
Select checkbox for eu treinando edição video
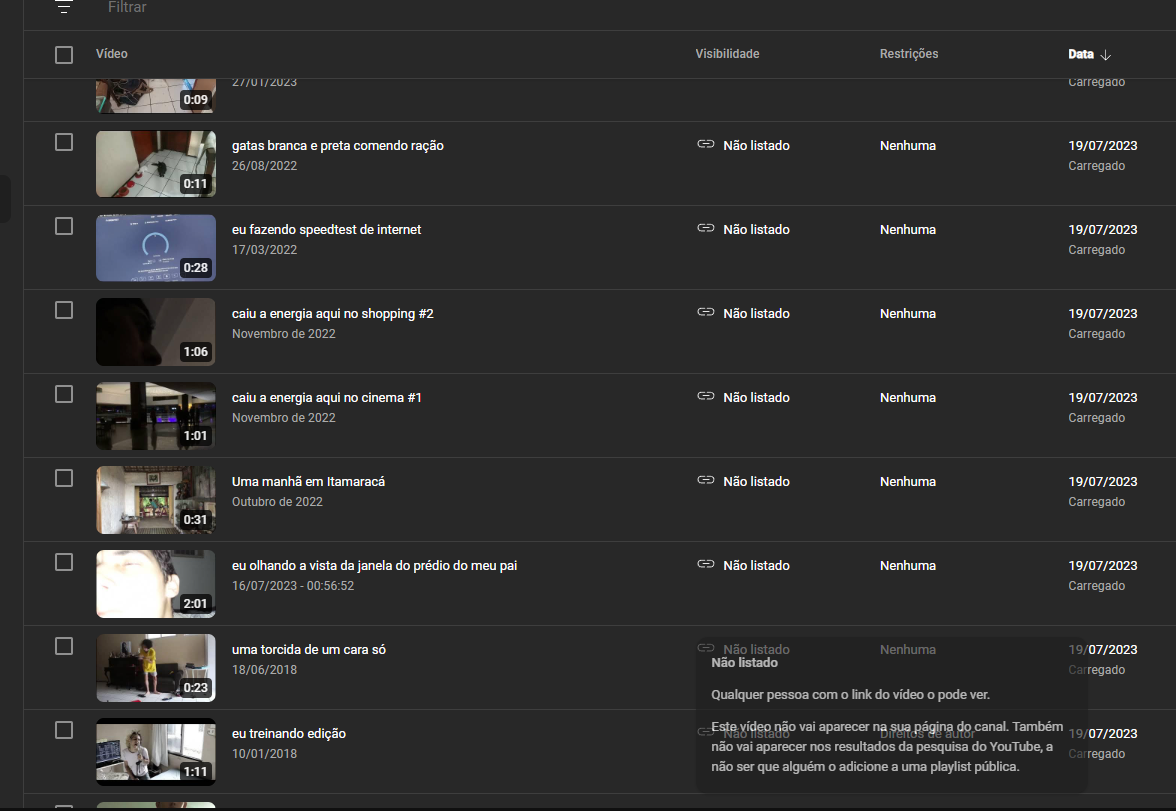click(64, 731)
